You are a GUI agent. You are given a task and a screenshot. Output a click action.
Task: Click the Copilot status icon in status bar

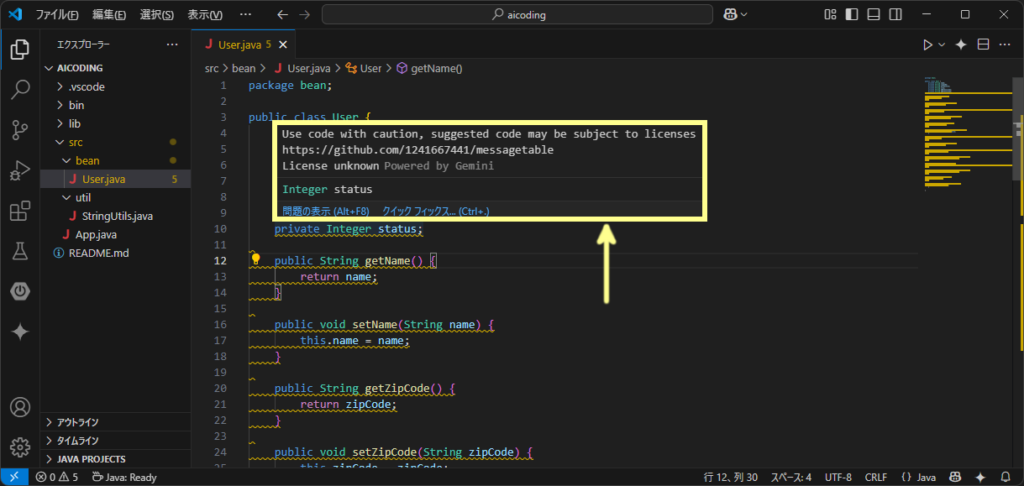(955, 478)
